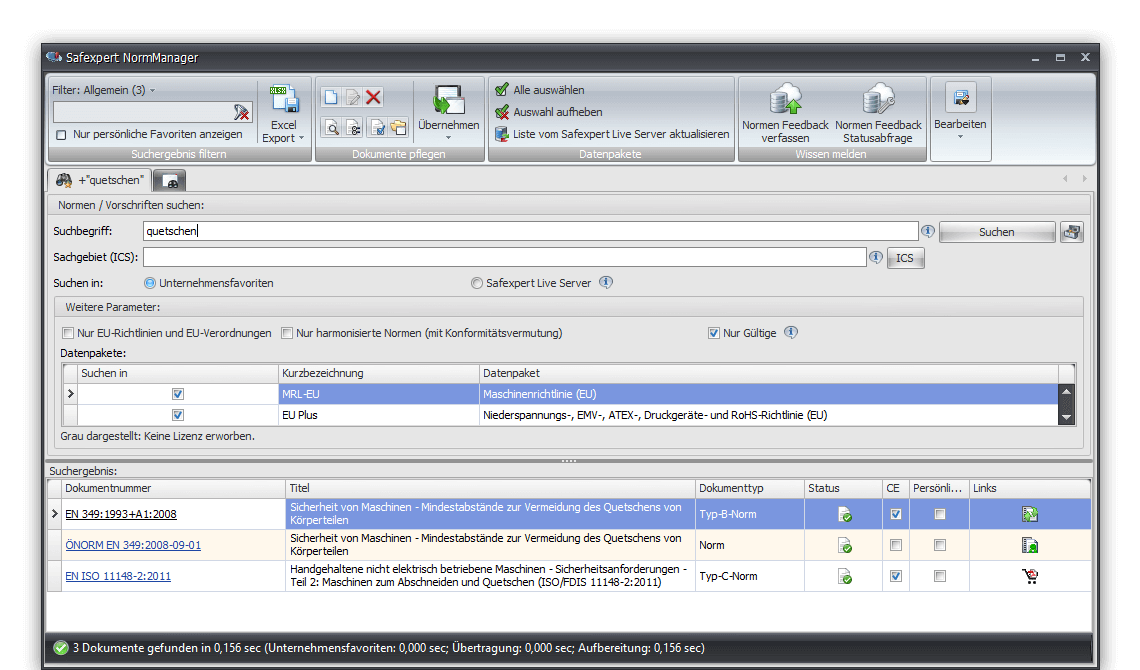The height and width of the screenshot is (670, 1140).
Task: Click into the Suchbegriff input field
Action: point(531,231)
